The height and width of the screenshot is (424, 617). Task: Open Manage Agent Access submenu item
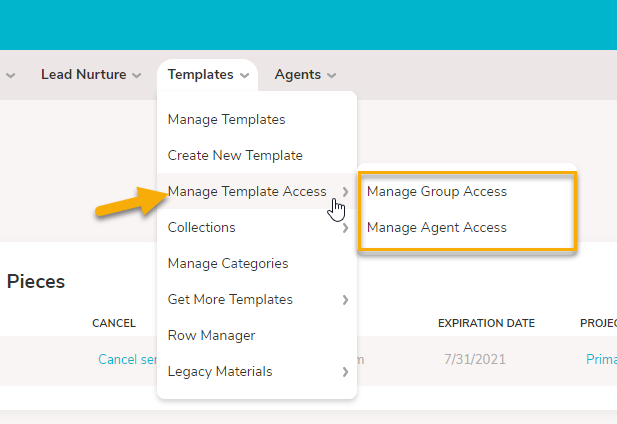tap(467, 227)
